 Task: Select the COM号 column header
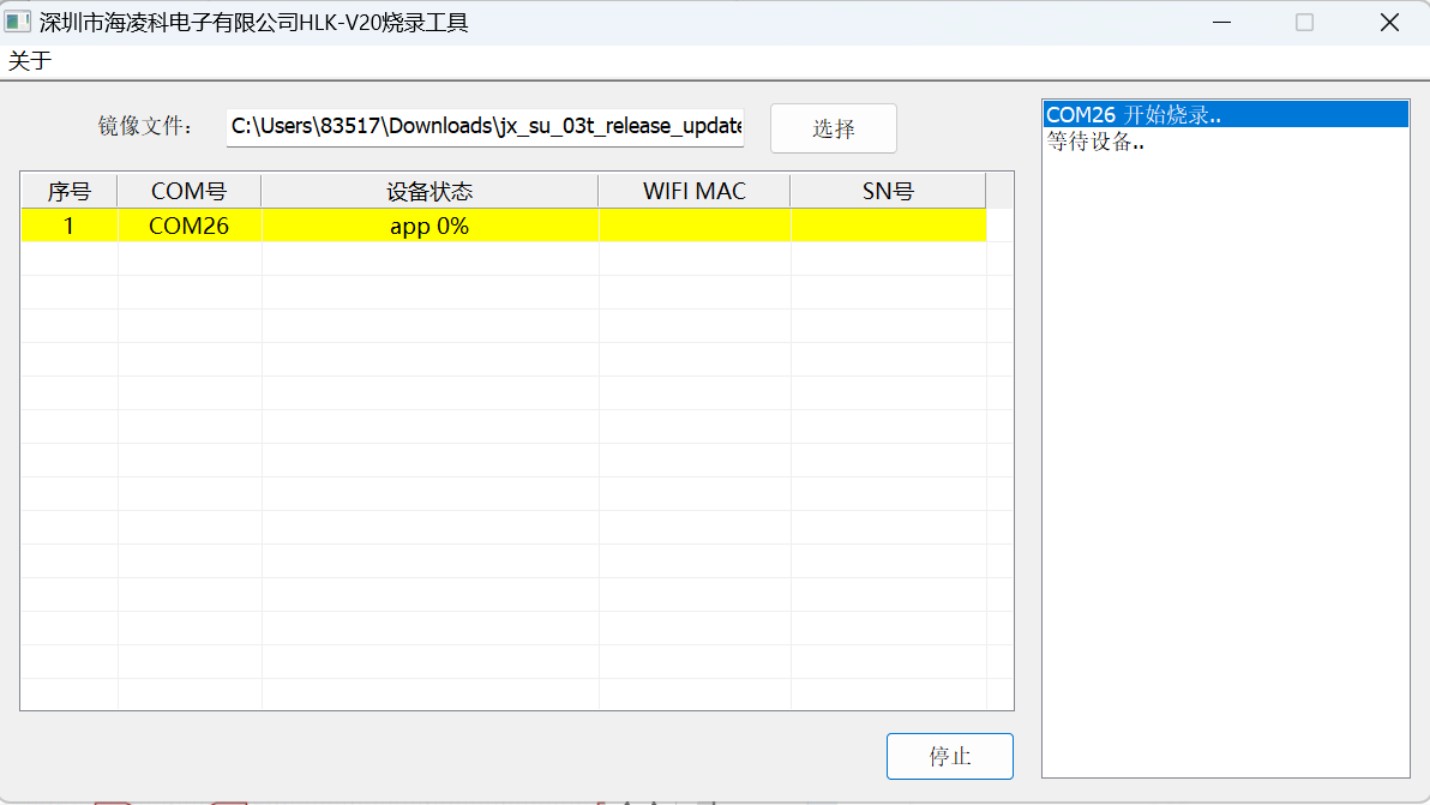point(189,191)
